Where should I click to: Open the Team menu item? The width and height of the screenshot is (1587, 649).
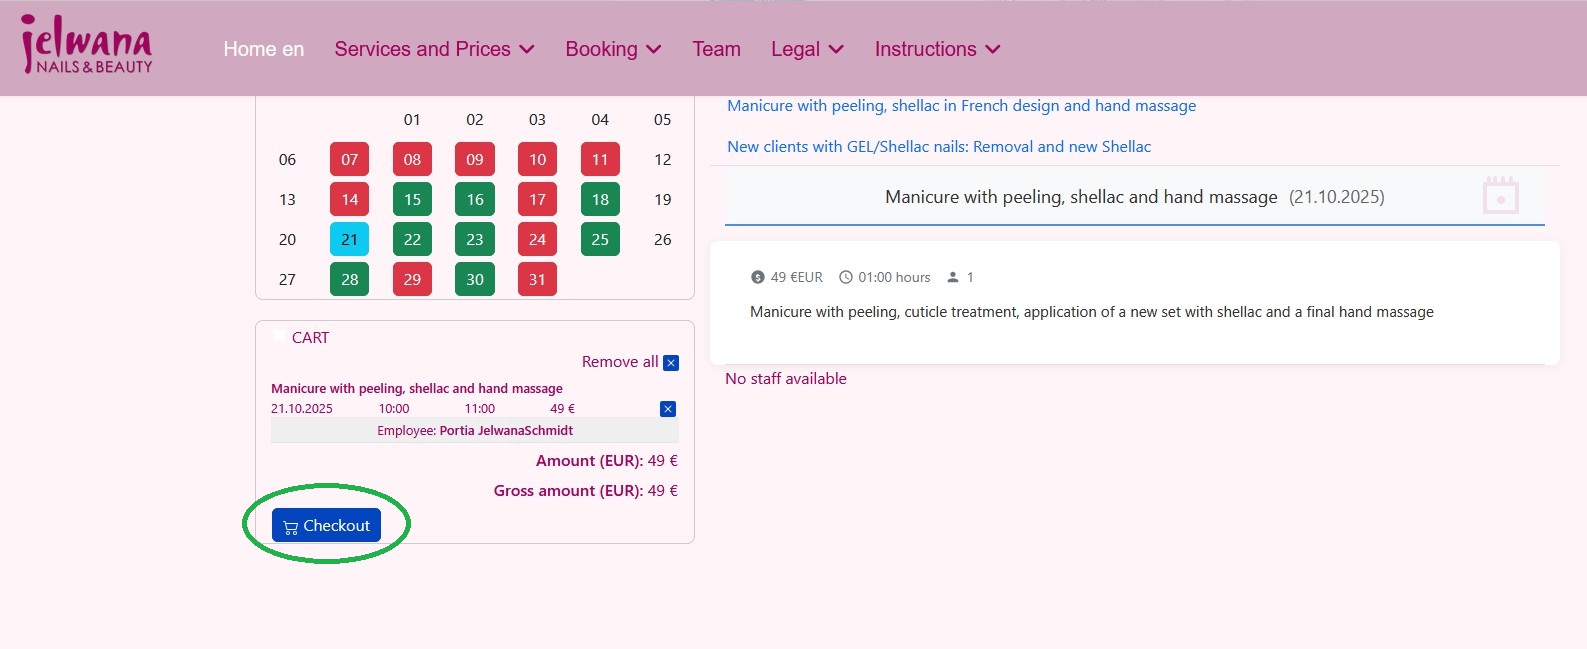[716, 49]
